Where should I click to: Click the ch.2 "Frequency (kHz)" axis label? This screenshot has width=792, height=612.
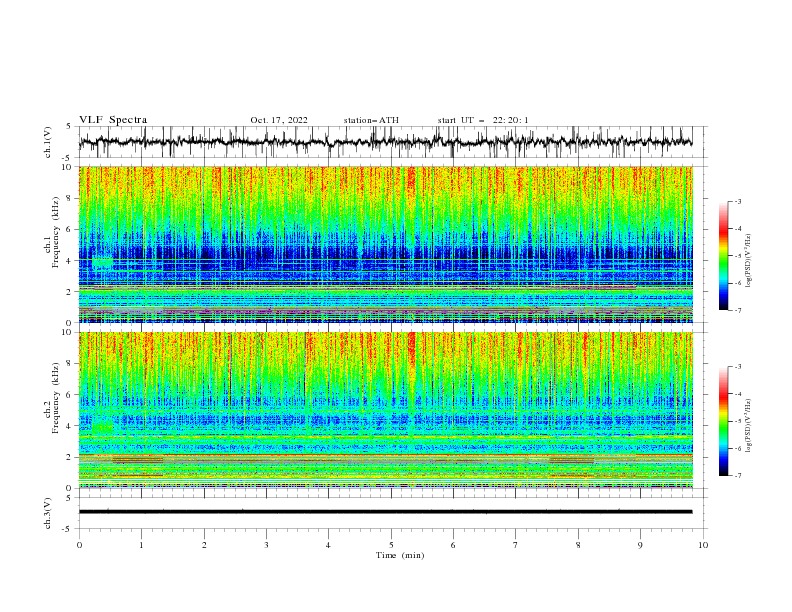coord(56,398)
